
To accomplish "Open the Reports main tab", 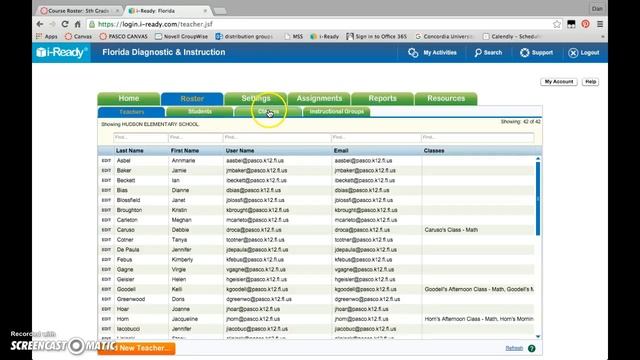I will 382,98.
